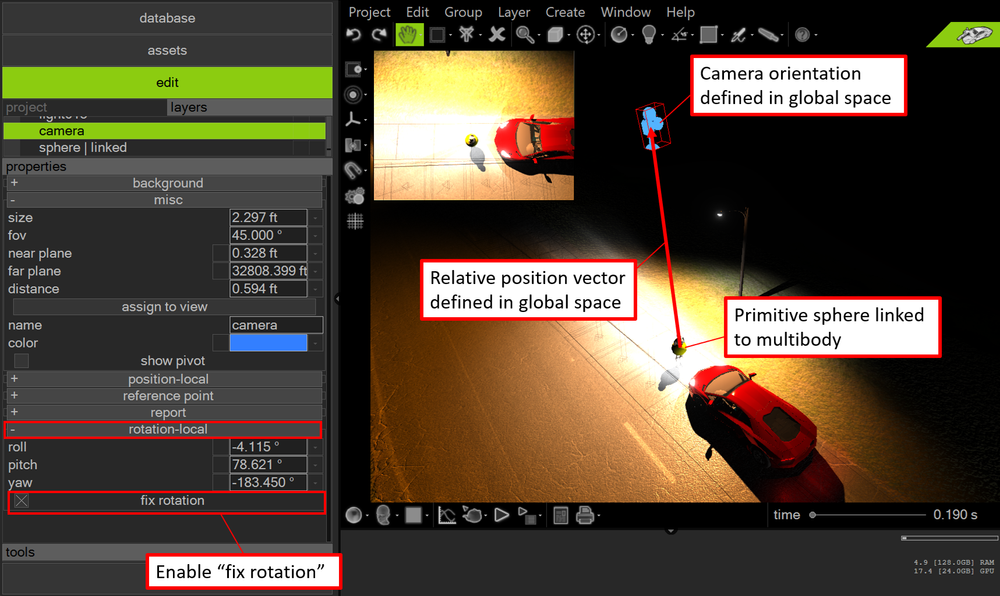Open the dropdown arrow beside color swatch

coord(315,343)
